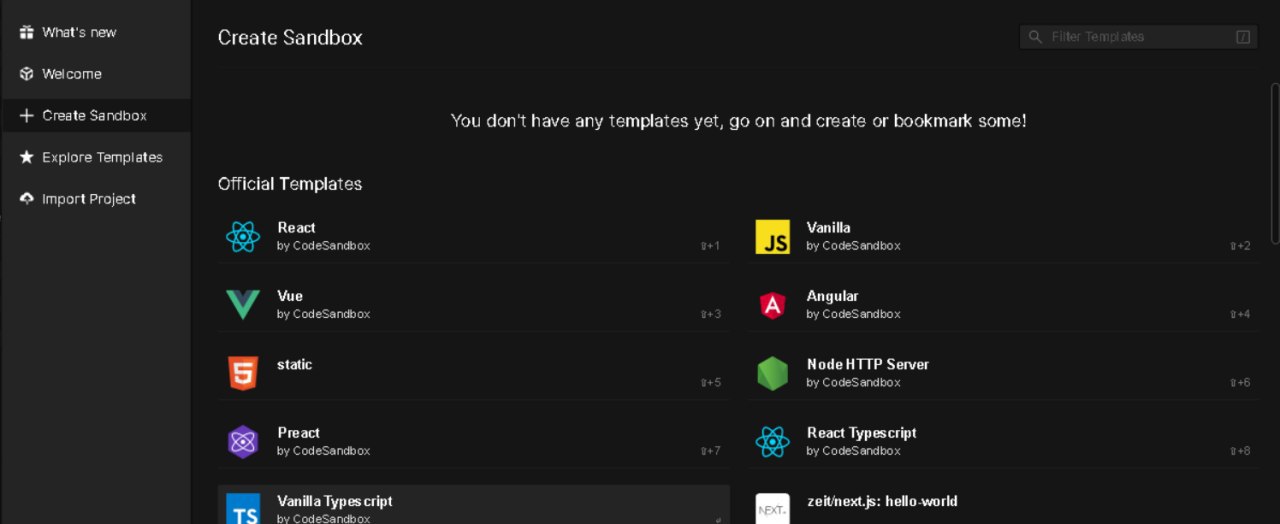Click the static shortcut hint ⇧+5

coord(710,383)
